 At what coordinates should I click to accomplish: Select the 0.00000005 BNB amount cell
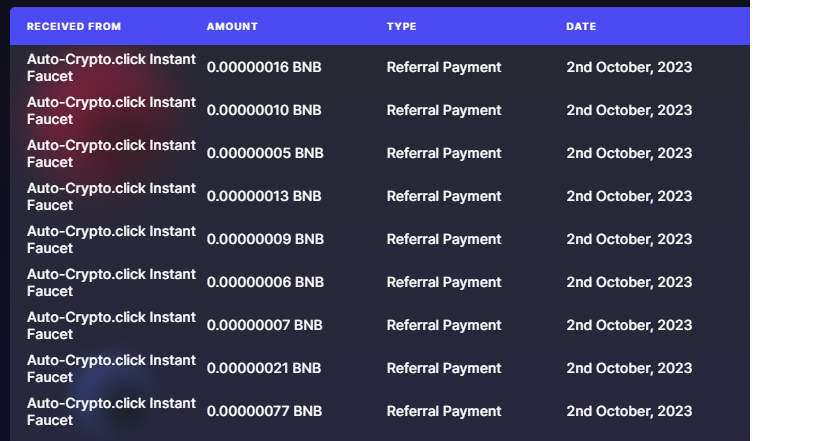(265, 153)
